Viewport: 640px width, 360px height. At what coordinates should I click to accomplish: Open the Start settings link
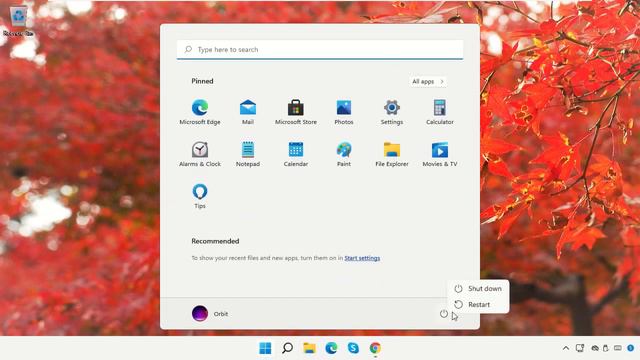coord(362,258)
